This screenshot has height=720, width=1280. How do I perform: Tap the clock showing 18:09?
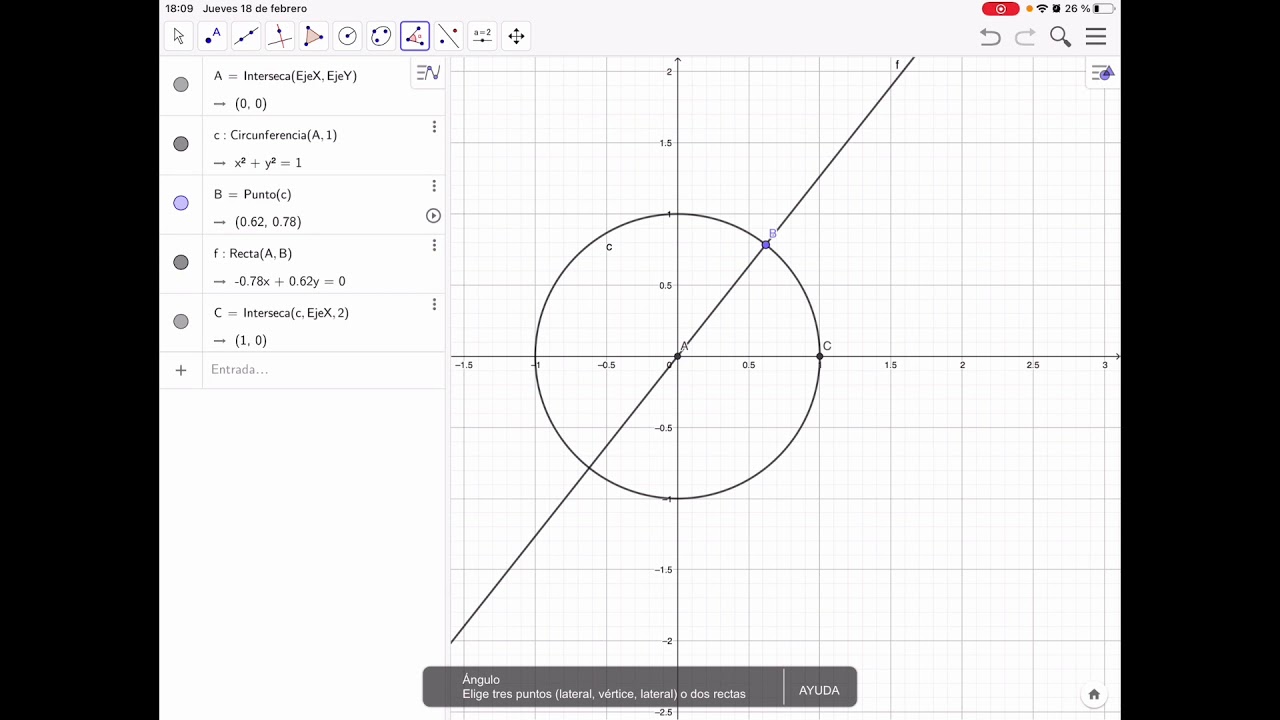[179, 9]
